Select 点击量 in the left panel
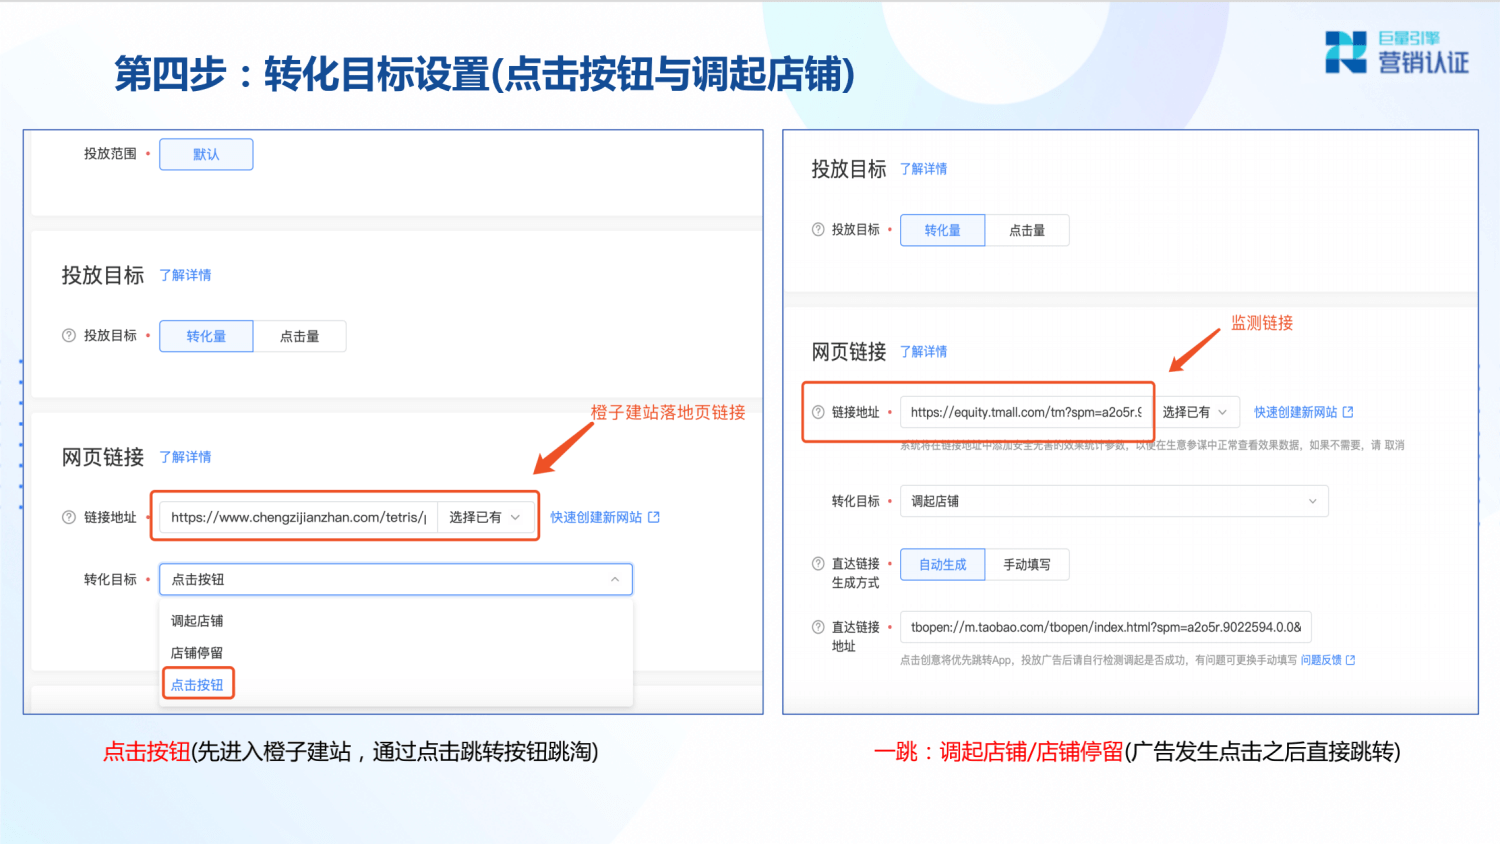 299,336
